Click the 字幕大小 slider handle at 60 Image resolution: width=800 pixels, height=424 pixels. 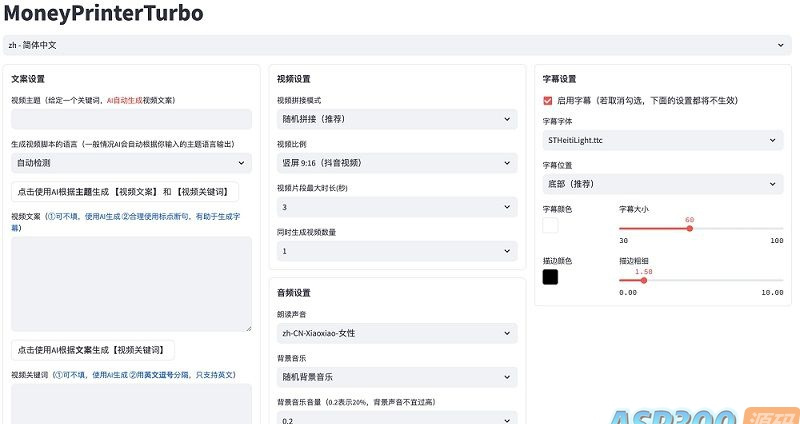click(x=690, y=229)
